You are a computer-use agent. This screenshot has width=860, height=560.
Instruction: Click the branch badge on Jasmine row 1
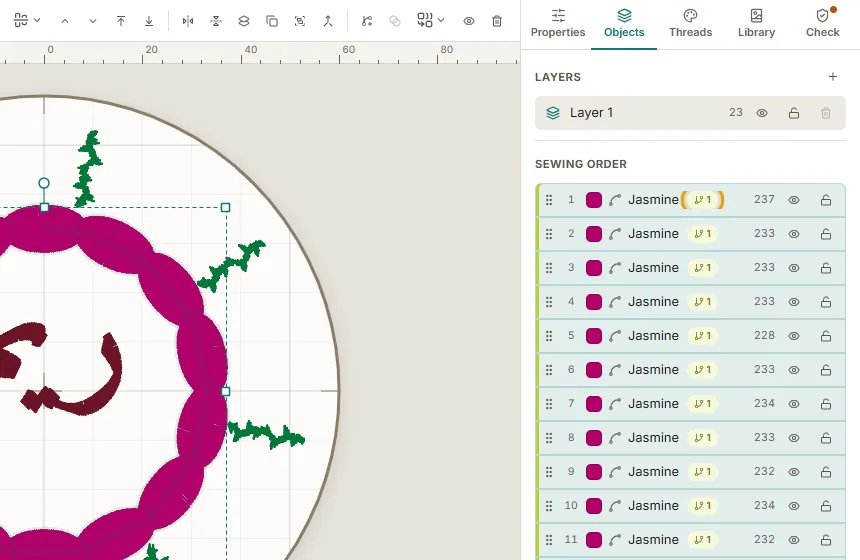703,200
